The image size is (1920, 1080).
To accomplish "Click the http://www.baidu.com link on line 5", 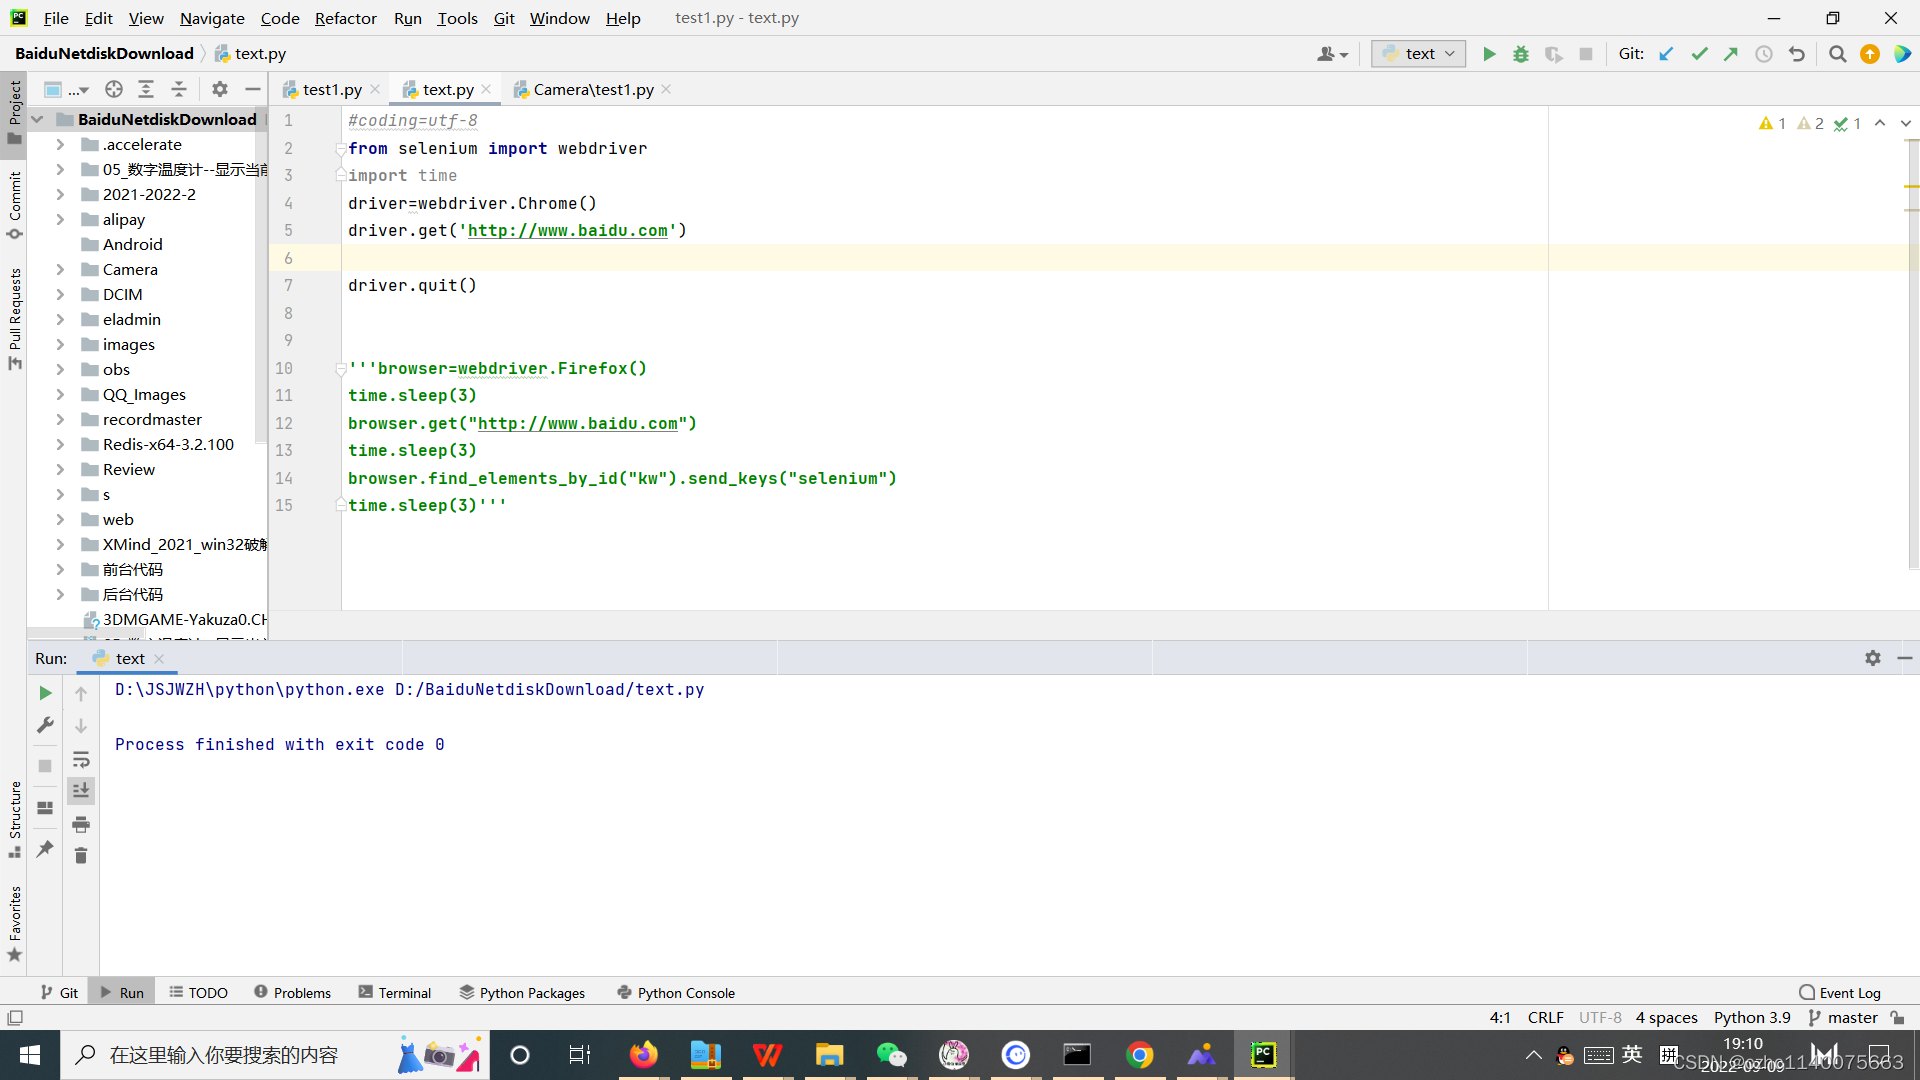I will [567, 231].
